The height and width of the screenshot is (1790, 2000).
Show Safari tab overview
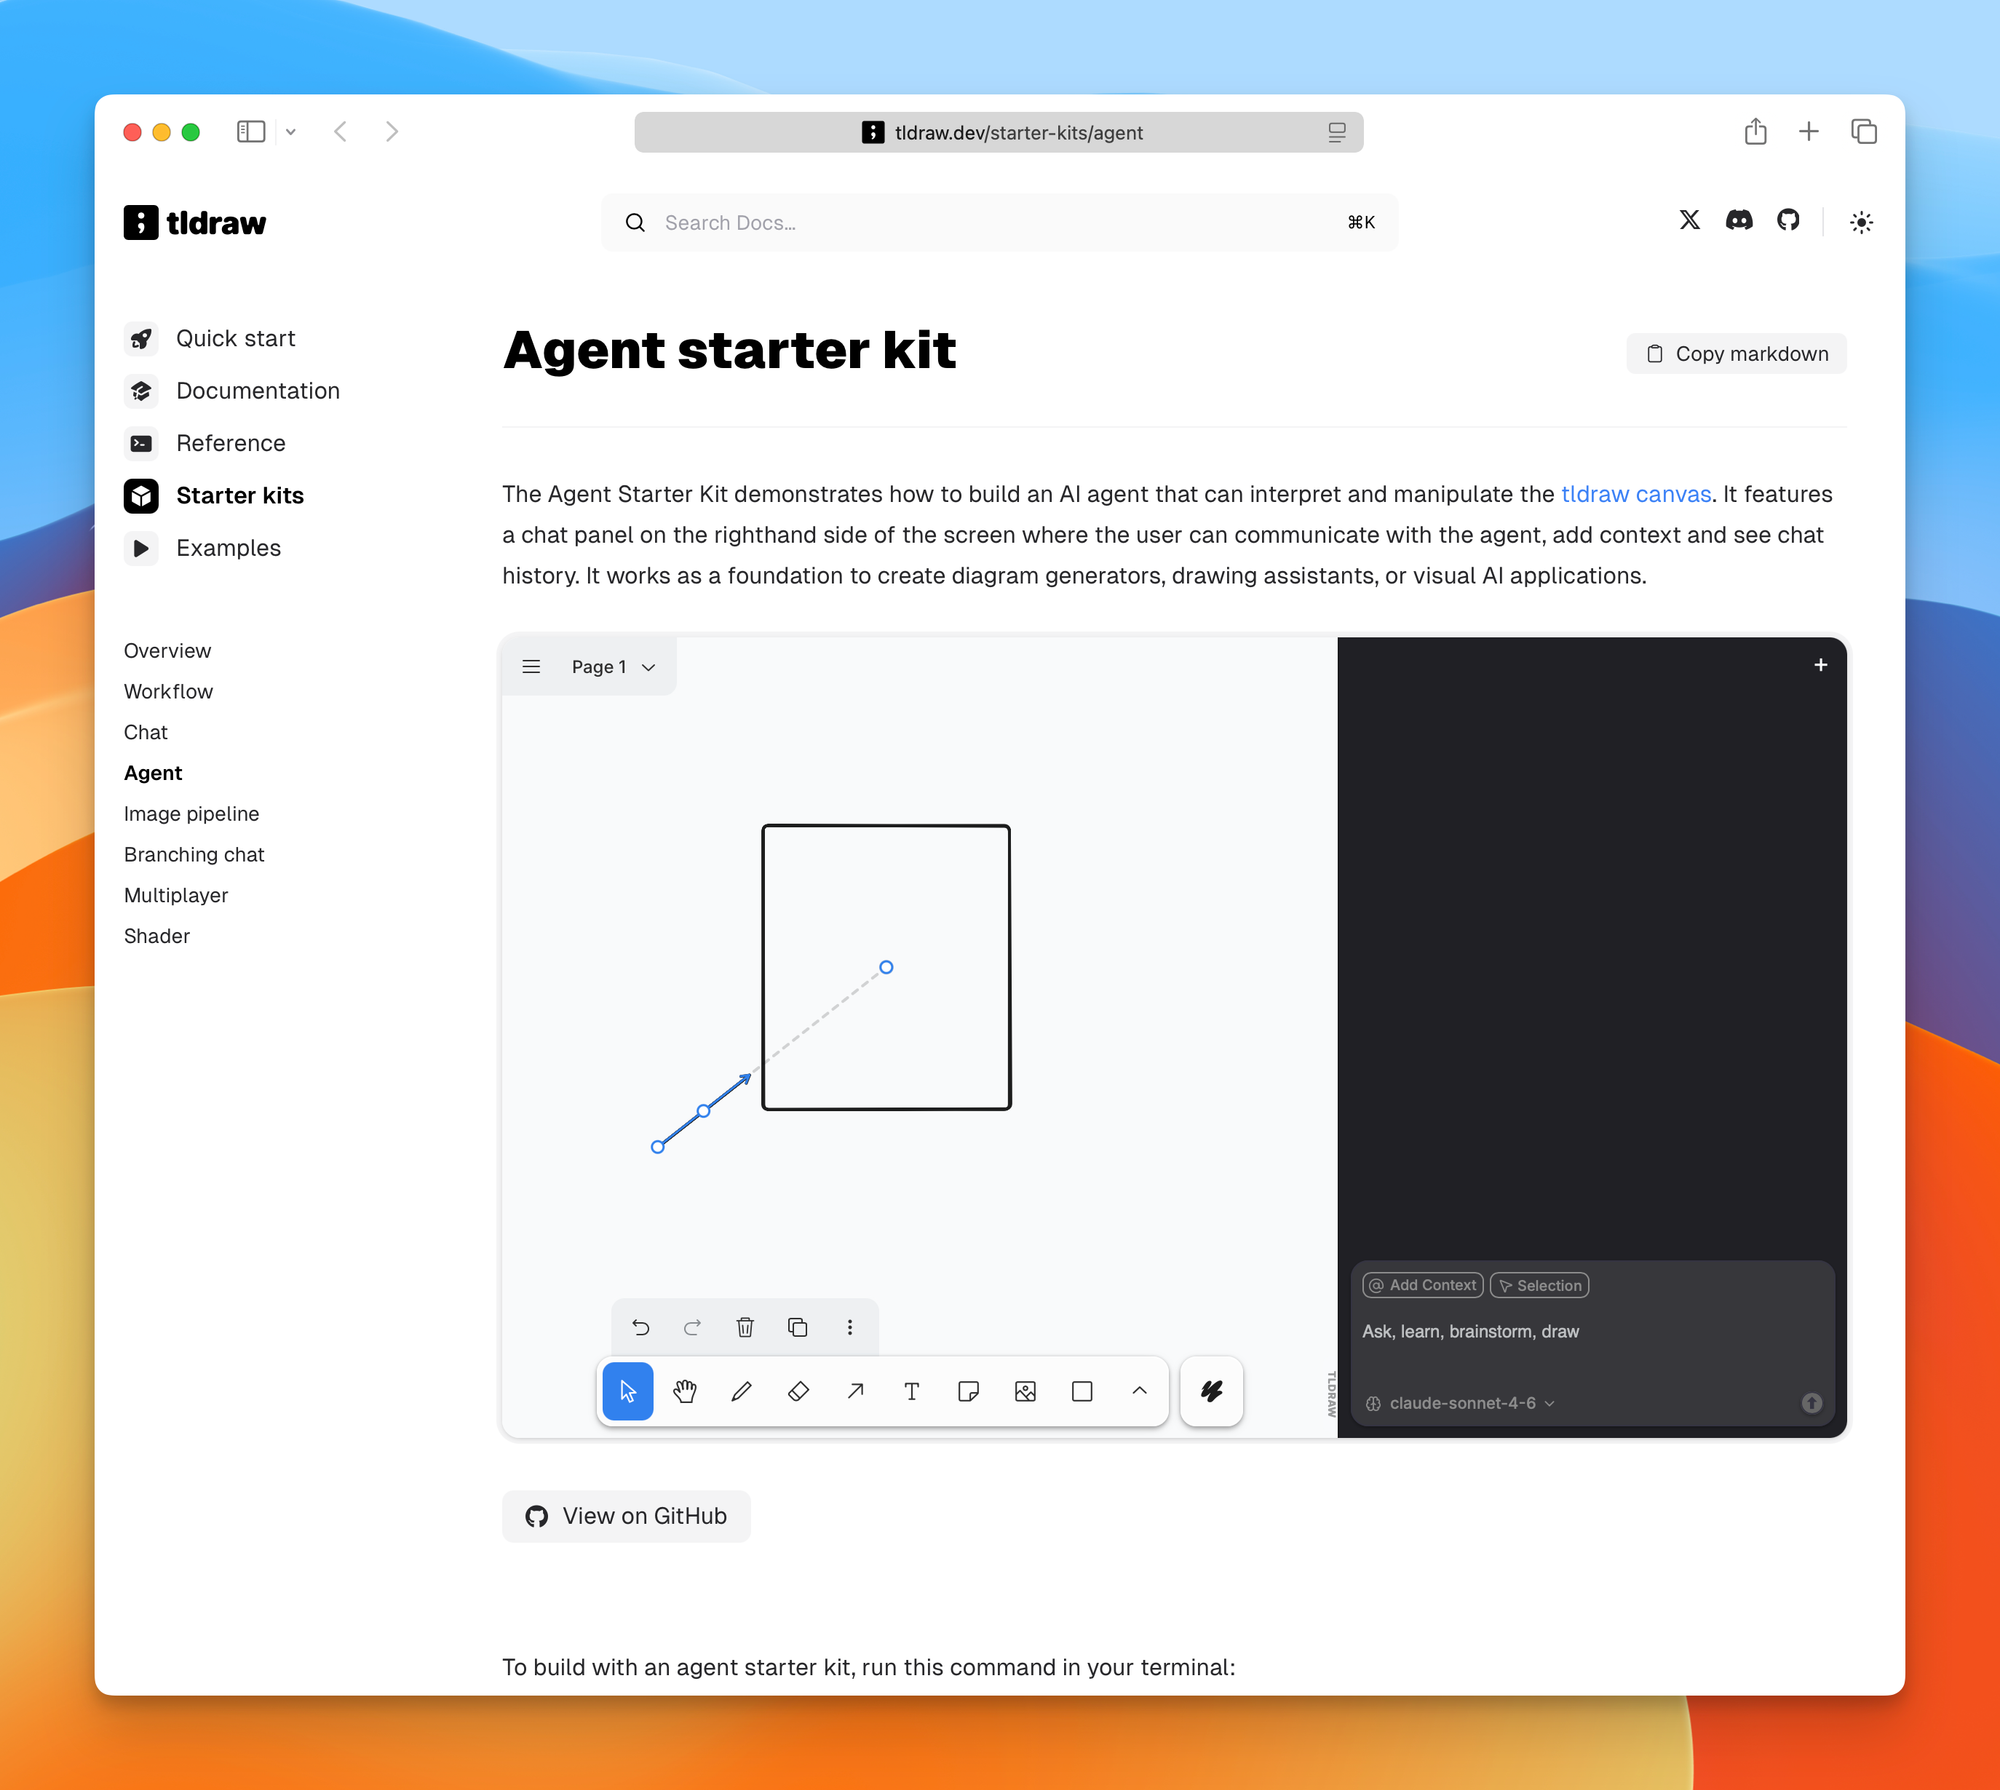(1863, 131)
